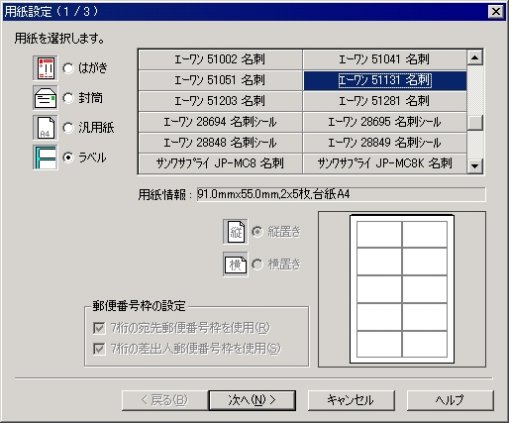The image size is (509, 423).
Task: Click the postcard (はがき) icon
Action: [45, 68]
